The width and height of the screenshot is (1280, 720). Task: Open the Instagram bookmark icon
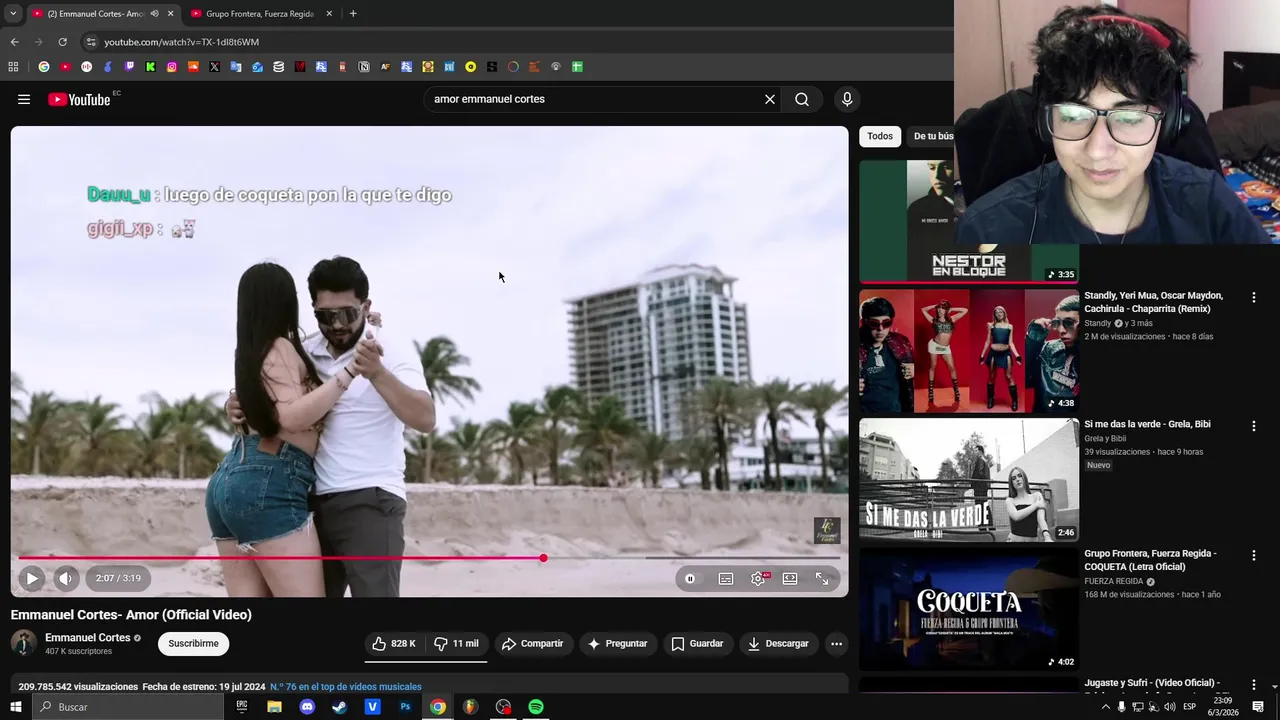click(172, 67)
